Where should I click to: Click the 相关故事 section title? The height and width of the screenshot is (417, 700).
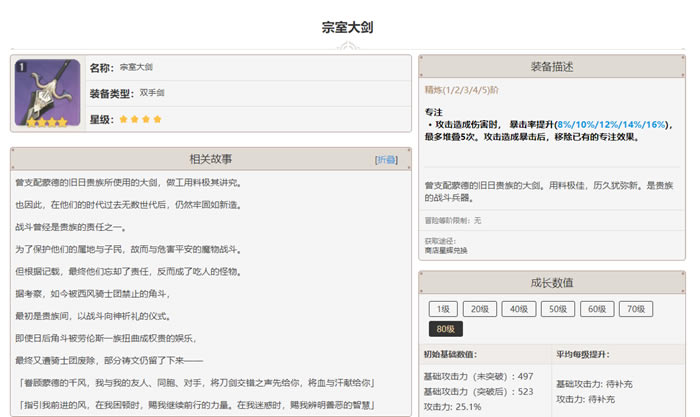(x=210, y=160)
